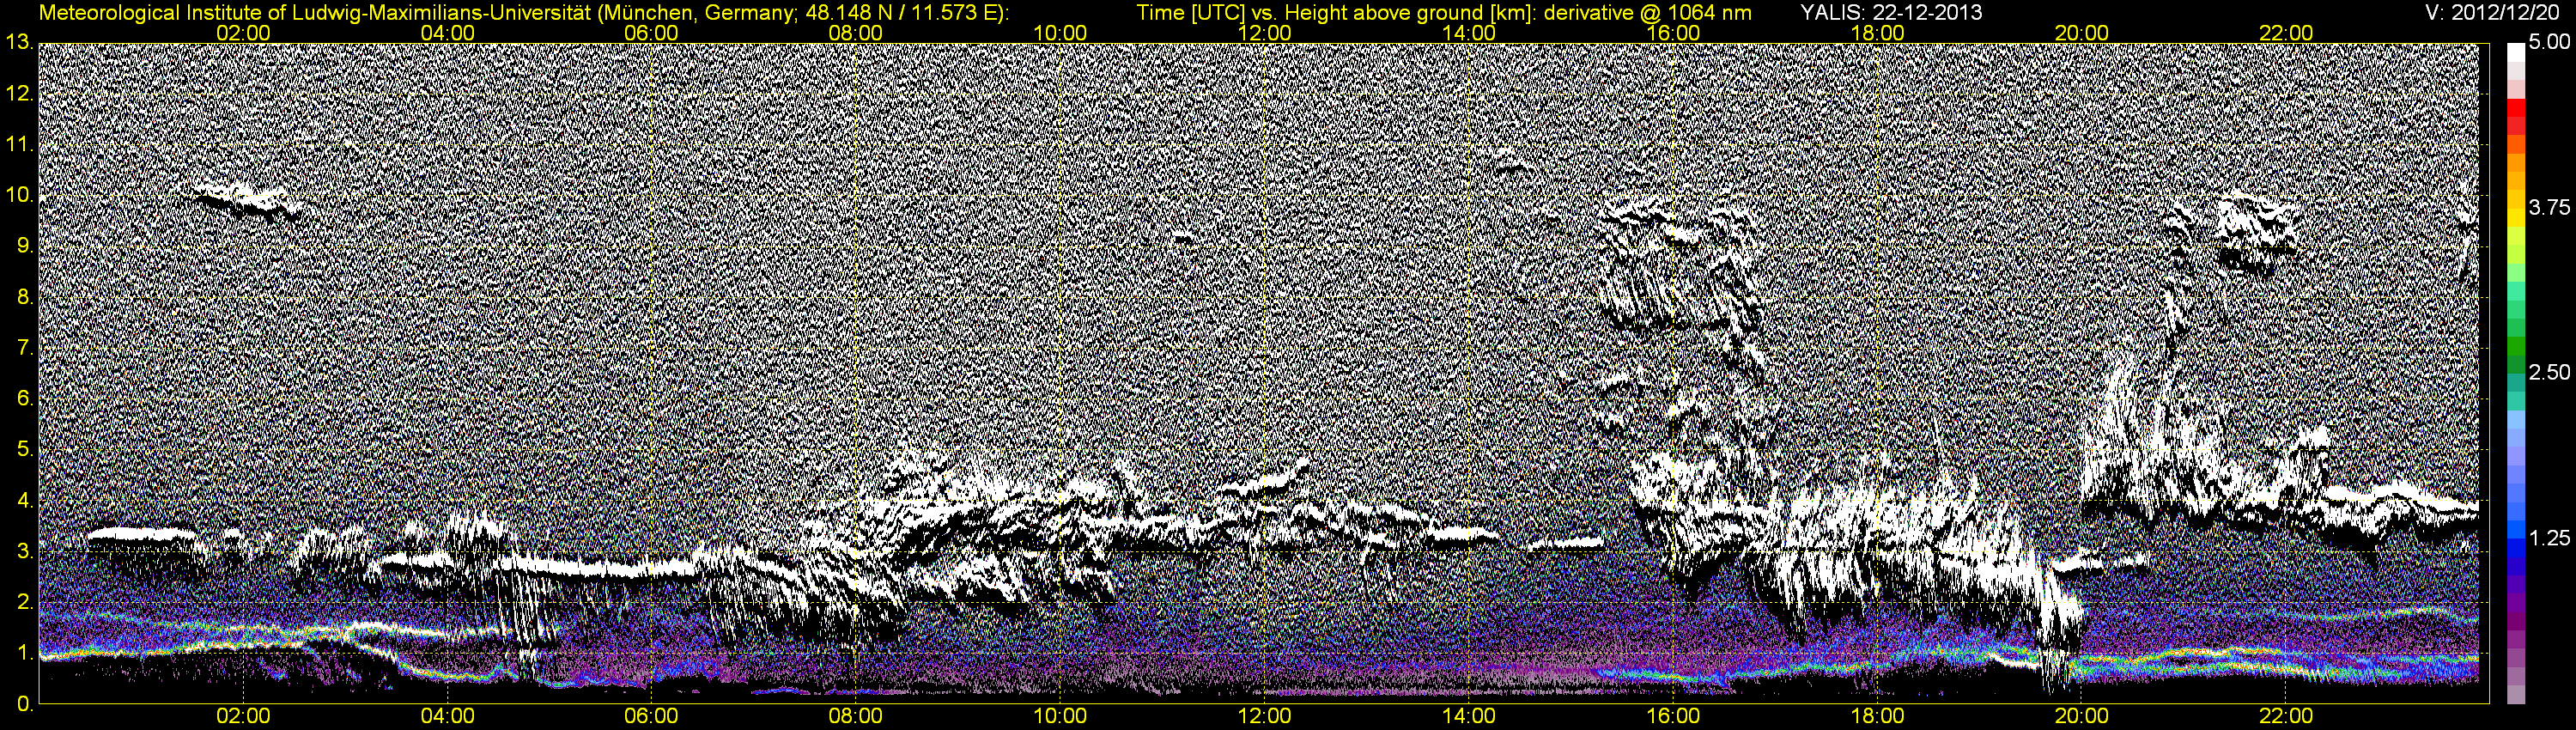Click the 16:00 label on the top time axis
2576x730 pixels.
pos(1673,33)
